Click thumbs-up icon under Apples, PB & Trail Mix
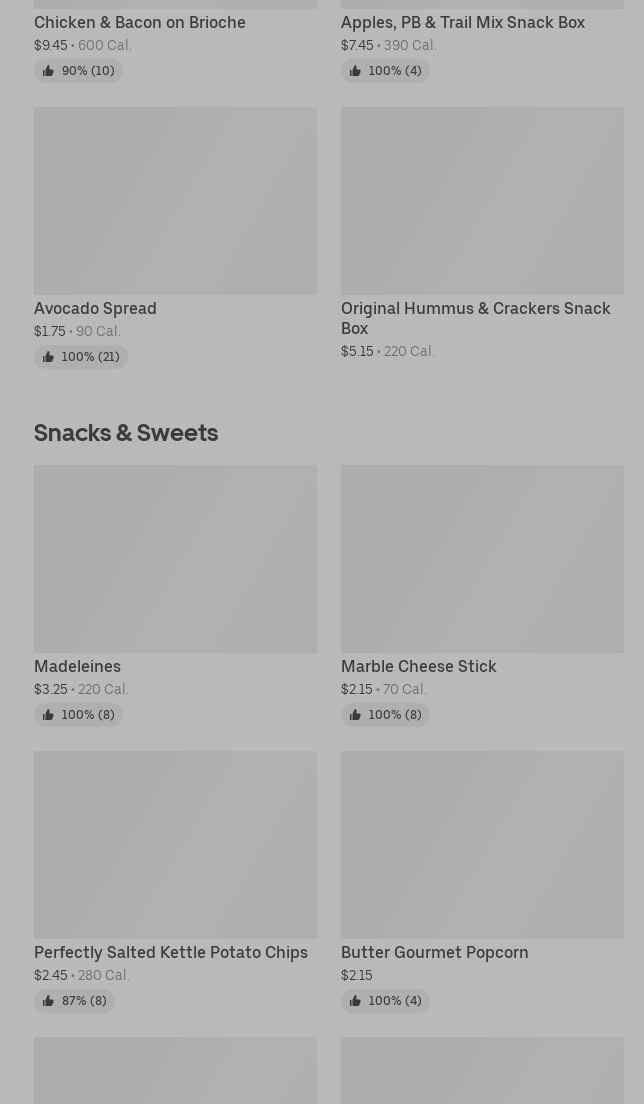Image resolution: width=644 pixels, height=1104 pixels. pyautogui.click(x=355, y=71)
